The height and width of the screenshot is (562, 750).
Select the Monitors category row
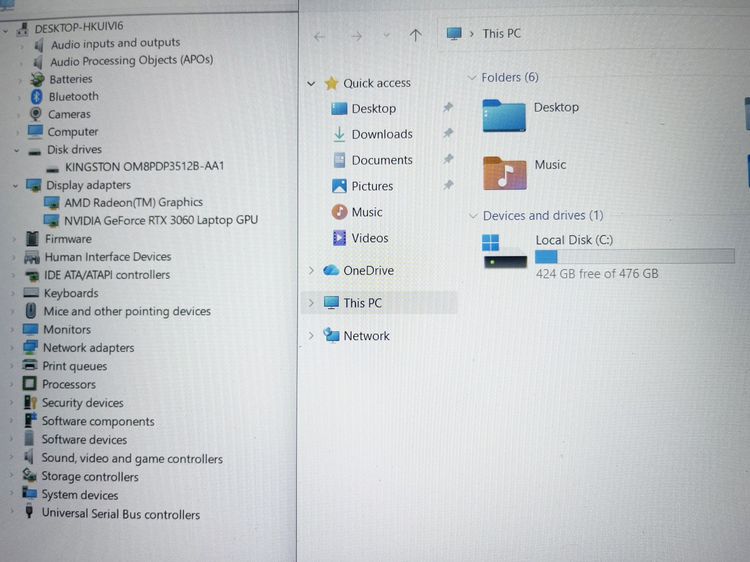pyautogui.click(x=67, y=330)
